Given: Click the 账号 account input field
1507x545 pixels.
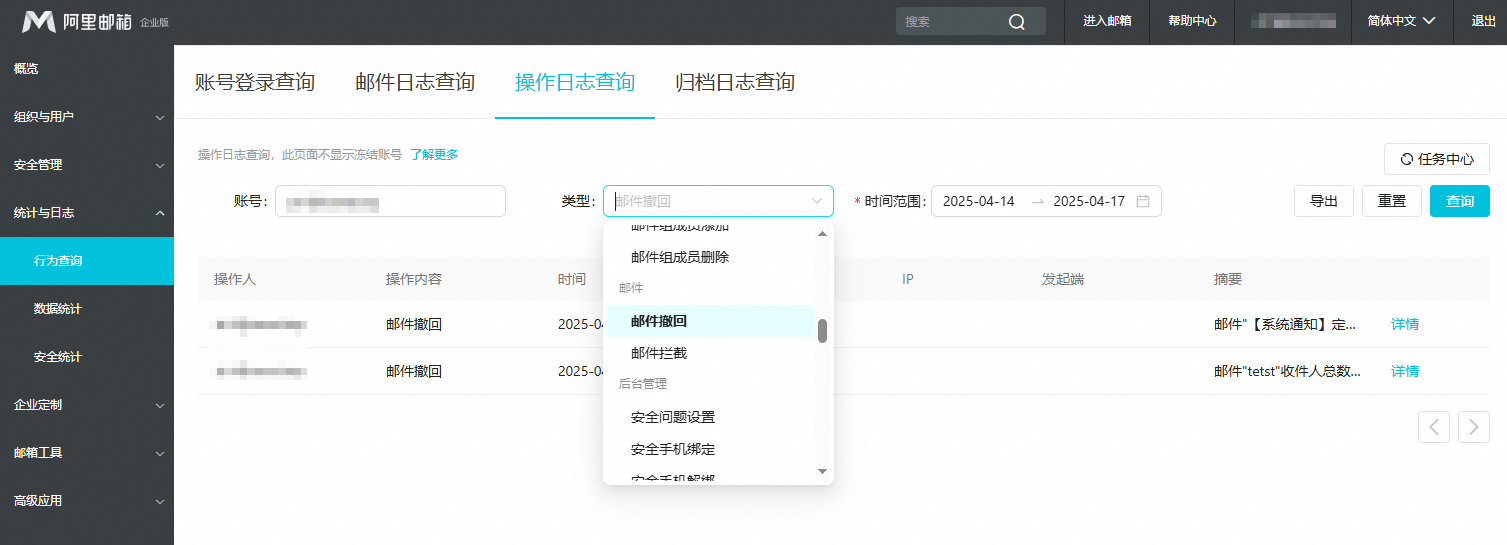Looking at the screenshot, I should [390, 201].
